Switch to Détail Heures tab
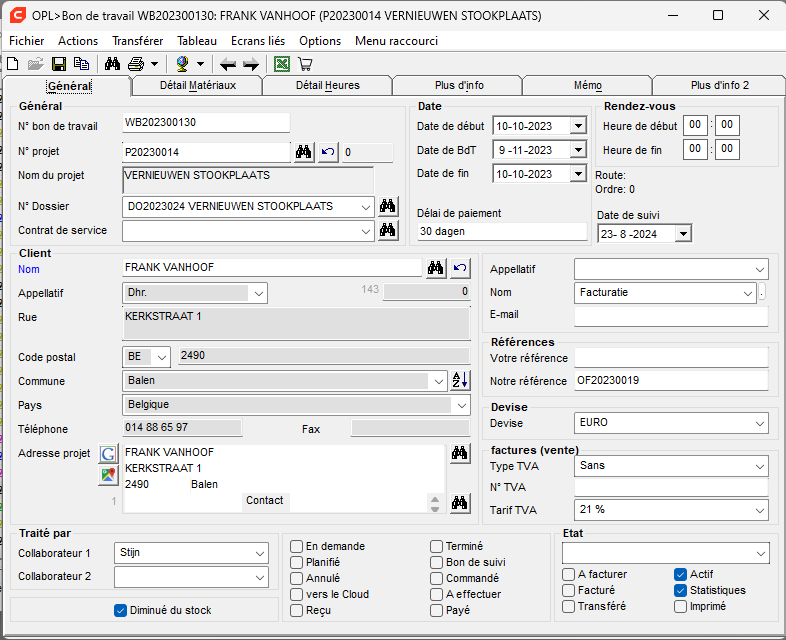Viewport: 786px width, 640px height. (x=327, y=85)
